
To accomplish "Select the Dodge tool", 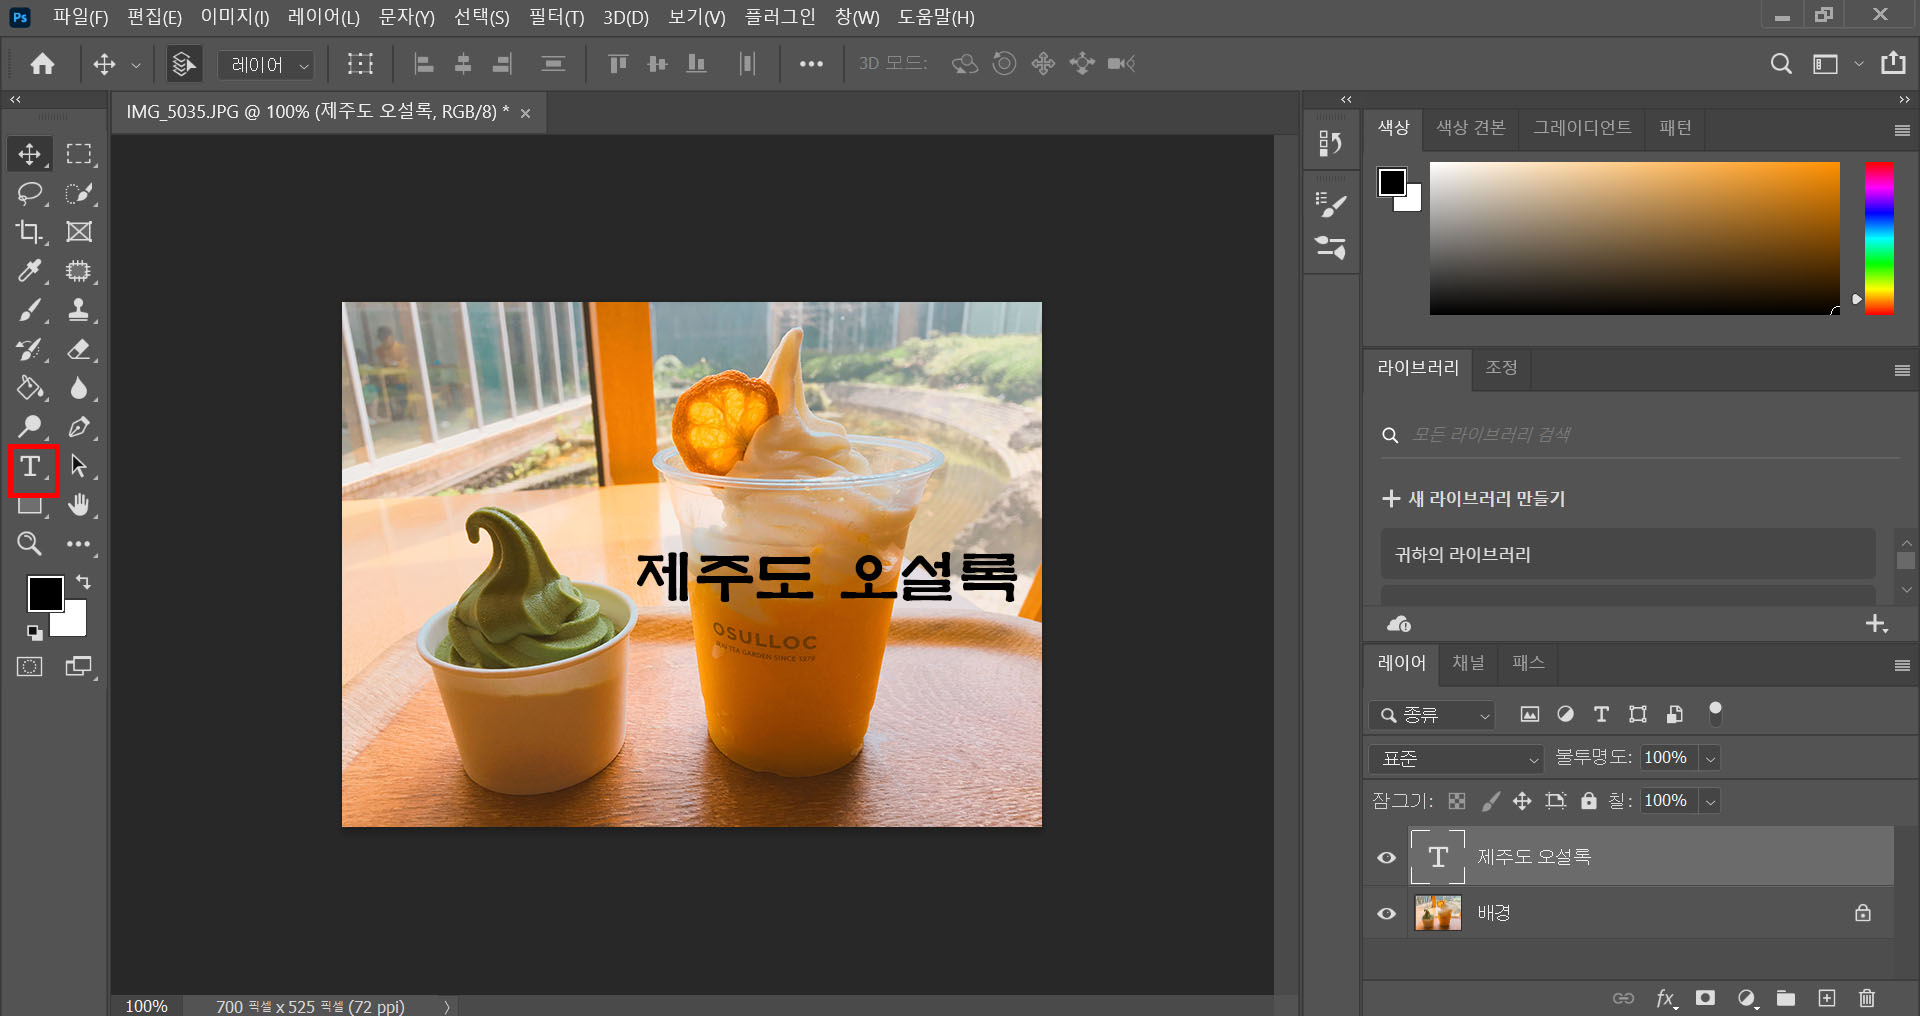I will (30, 427).
